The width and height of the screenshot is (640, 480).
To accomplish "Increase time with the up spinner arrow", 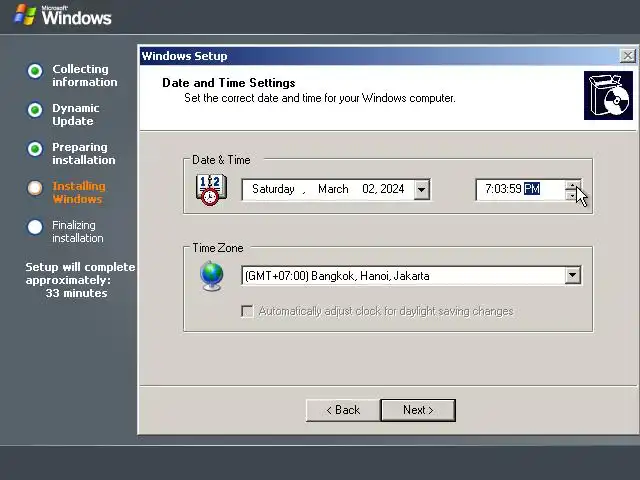I will tap(572, 185).
